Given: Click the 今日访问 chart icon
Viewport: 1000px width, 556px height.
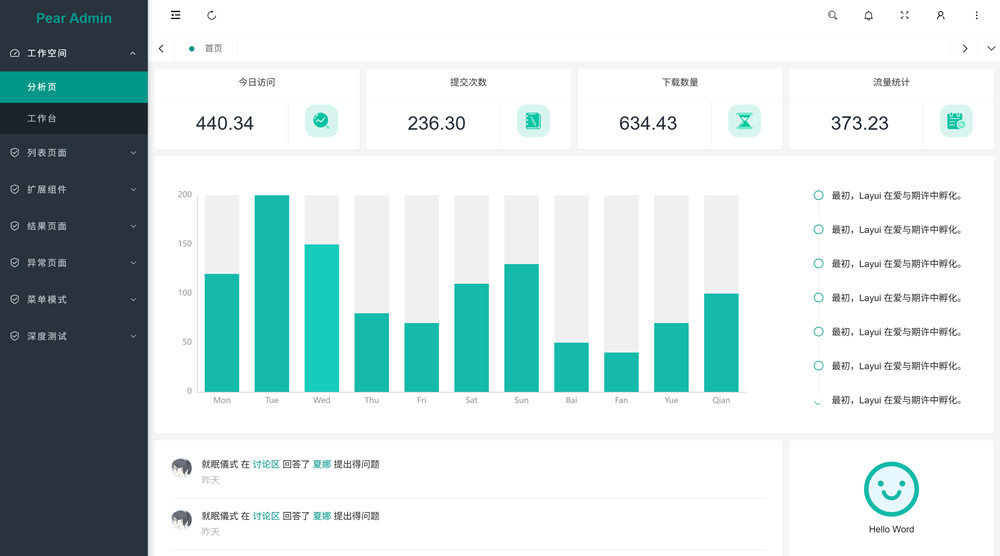Looking at the screenshot, I should (321, 121).
